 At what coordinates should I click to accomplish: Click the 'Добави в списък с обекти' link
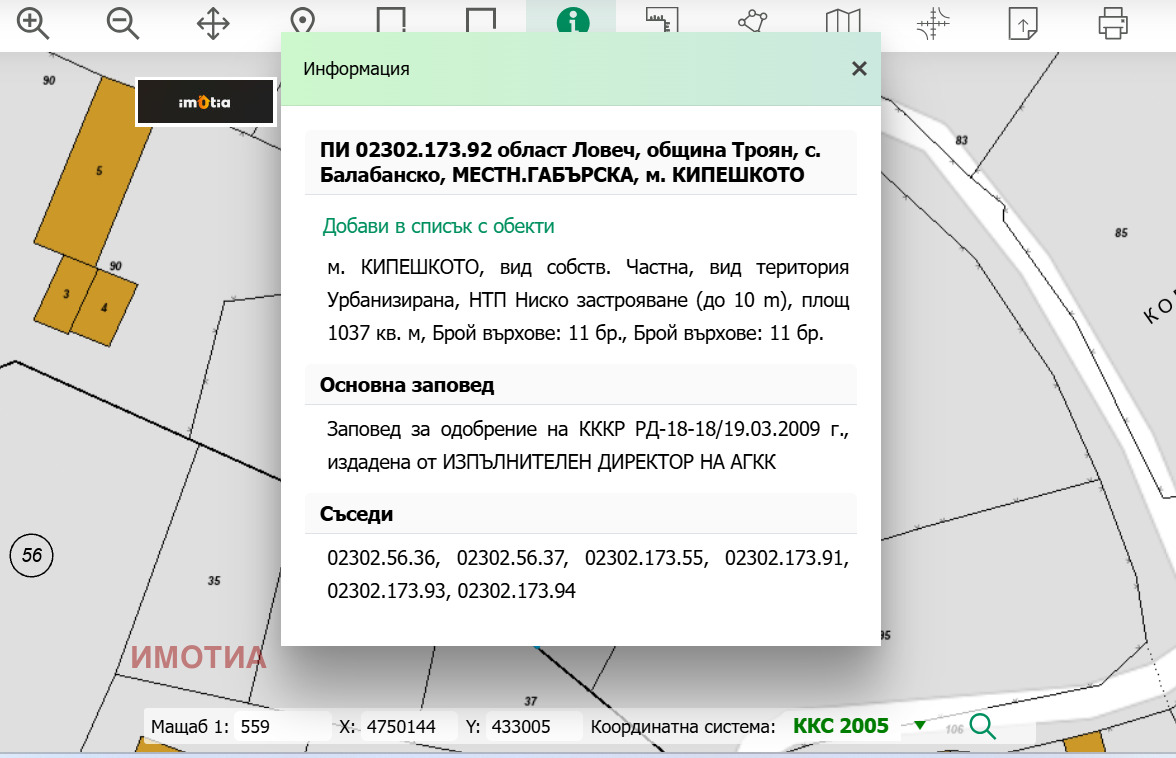coord(437,226)
